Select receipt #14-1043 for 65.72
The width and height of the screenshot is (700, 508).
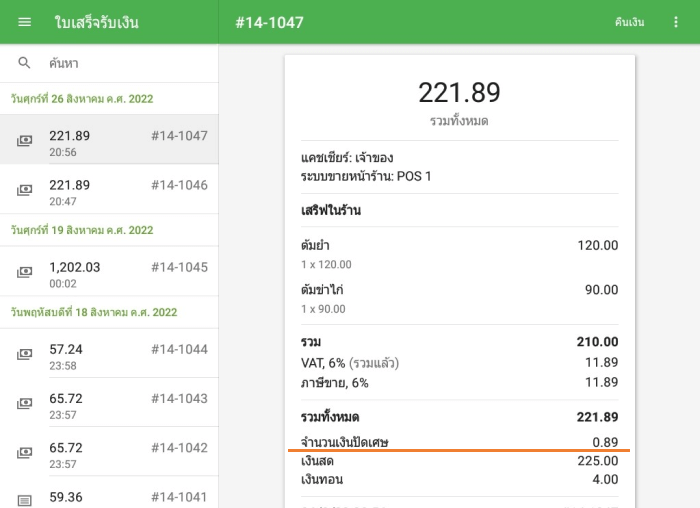[110, 403]
